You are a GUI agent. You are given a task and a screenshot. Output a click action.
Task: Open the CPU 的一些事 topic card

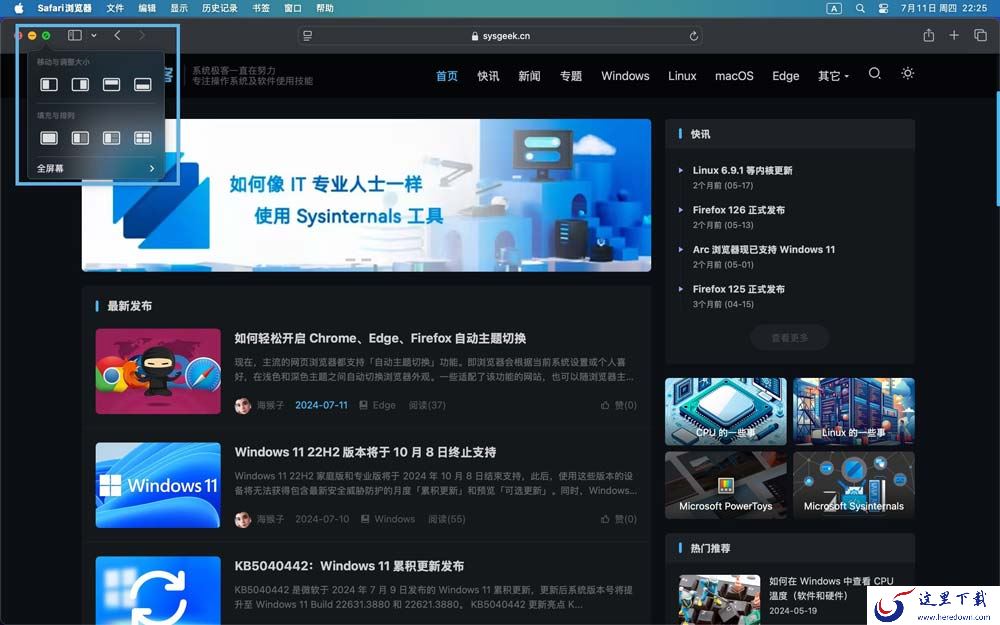(x=726, y=411)
